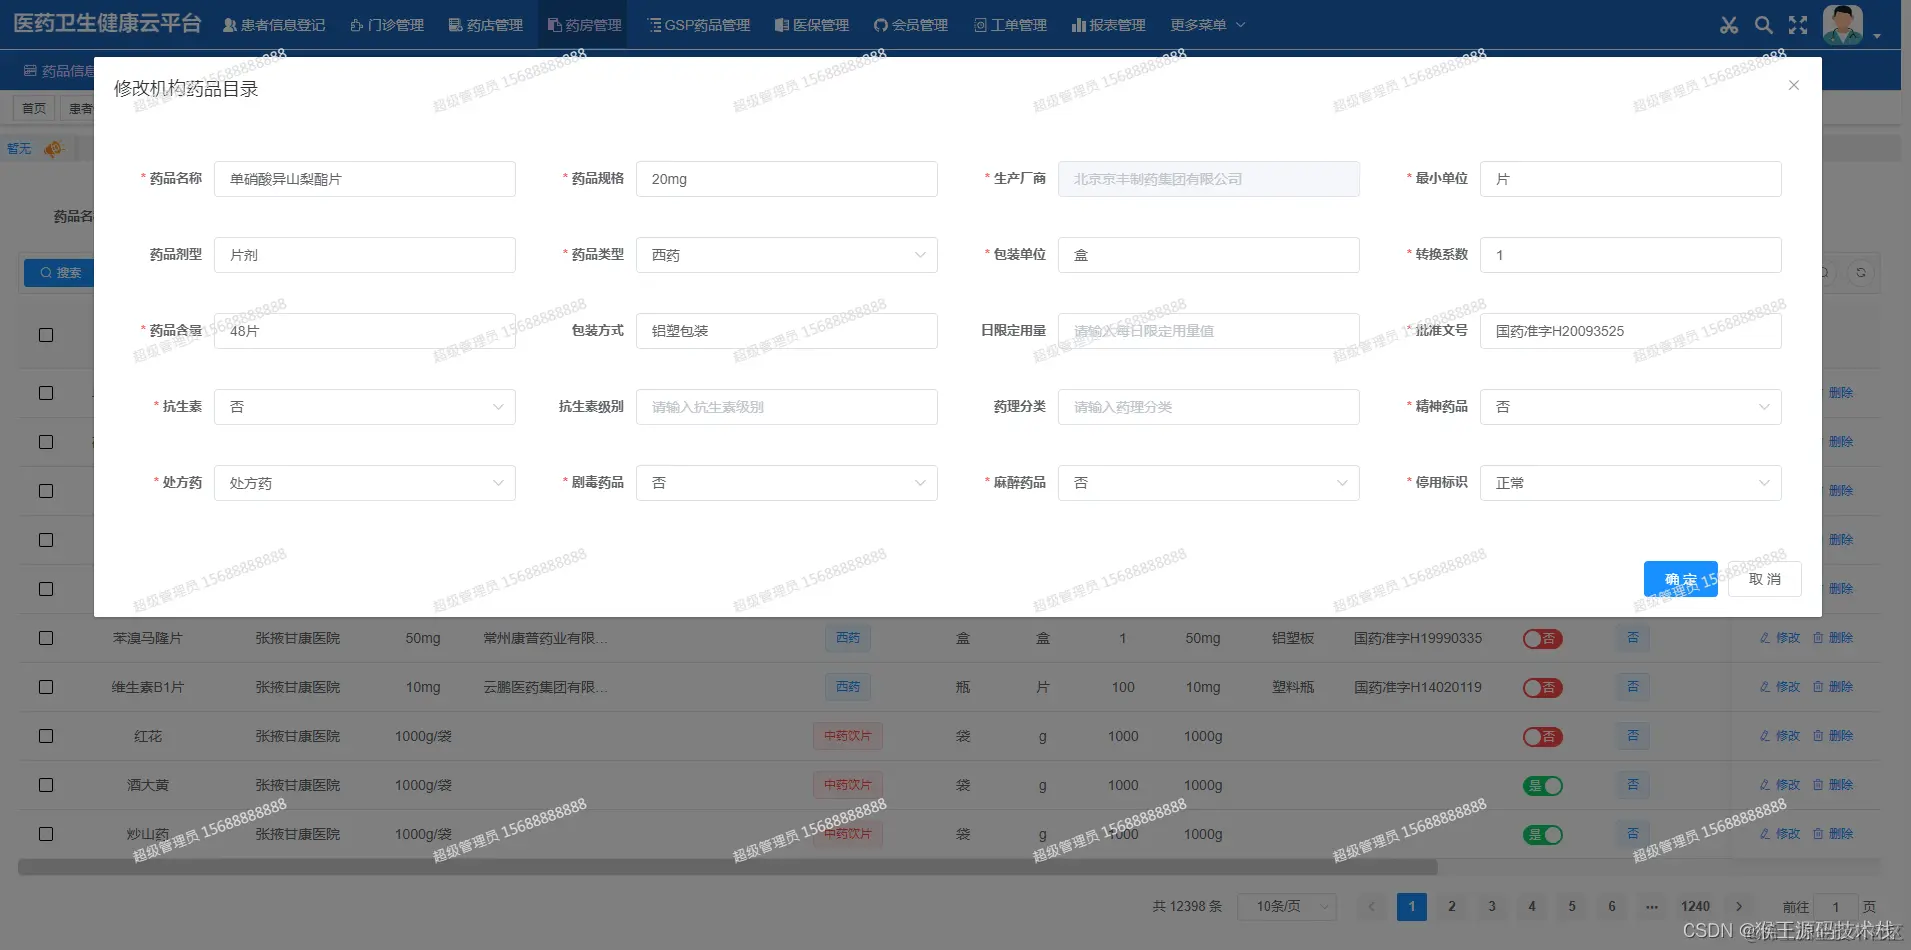Image resolution: width=1911 pixels, height=950 pixels.
Task: Click 修改 edit icon for 炒山药 row
Action: pyautogui.click(x=1780, y=834)
